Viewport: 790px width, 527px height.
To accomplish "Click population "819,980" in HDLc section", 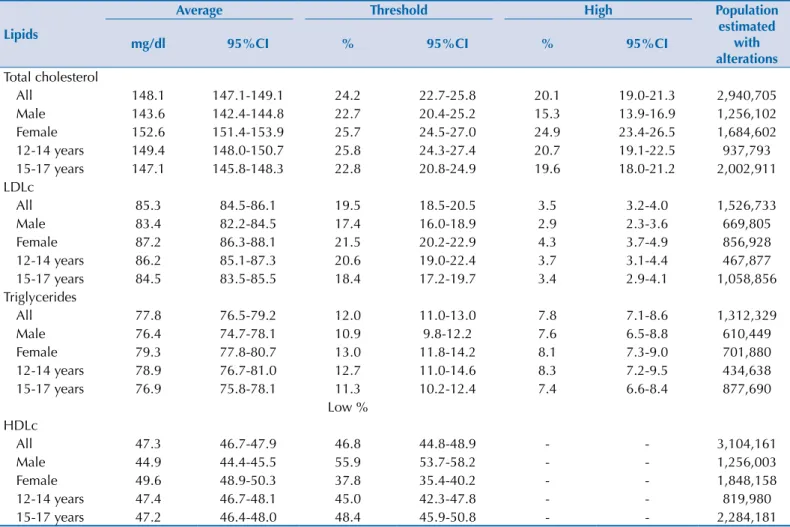I will point(747,499).
